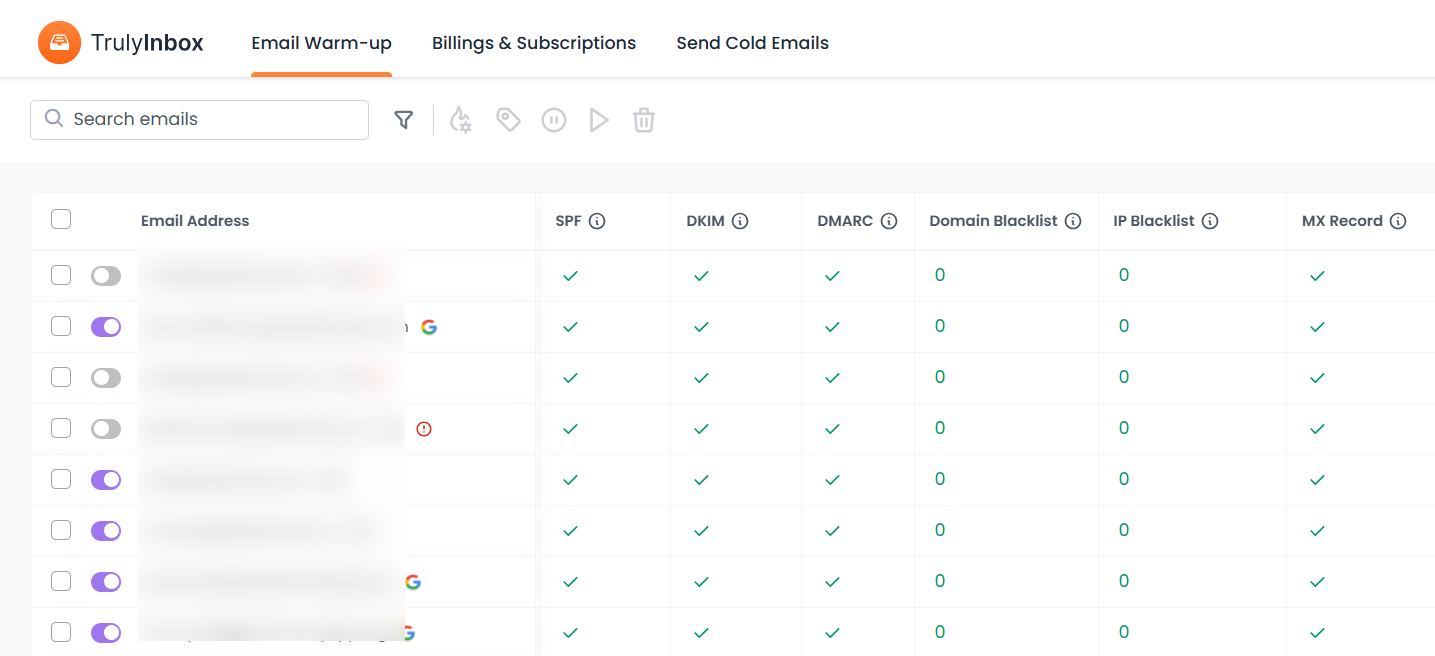Switch to Send Cold Emails tab
This screenshot has width=1435, height=656.
tap(752, 43)
